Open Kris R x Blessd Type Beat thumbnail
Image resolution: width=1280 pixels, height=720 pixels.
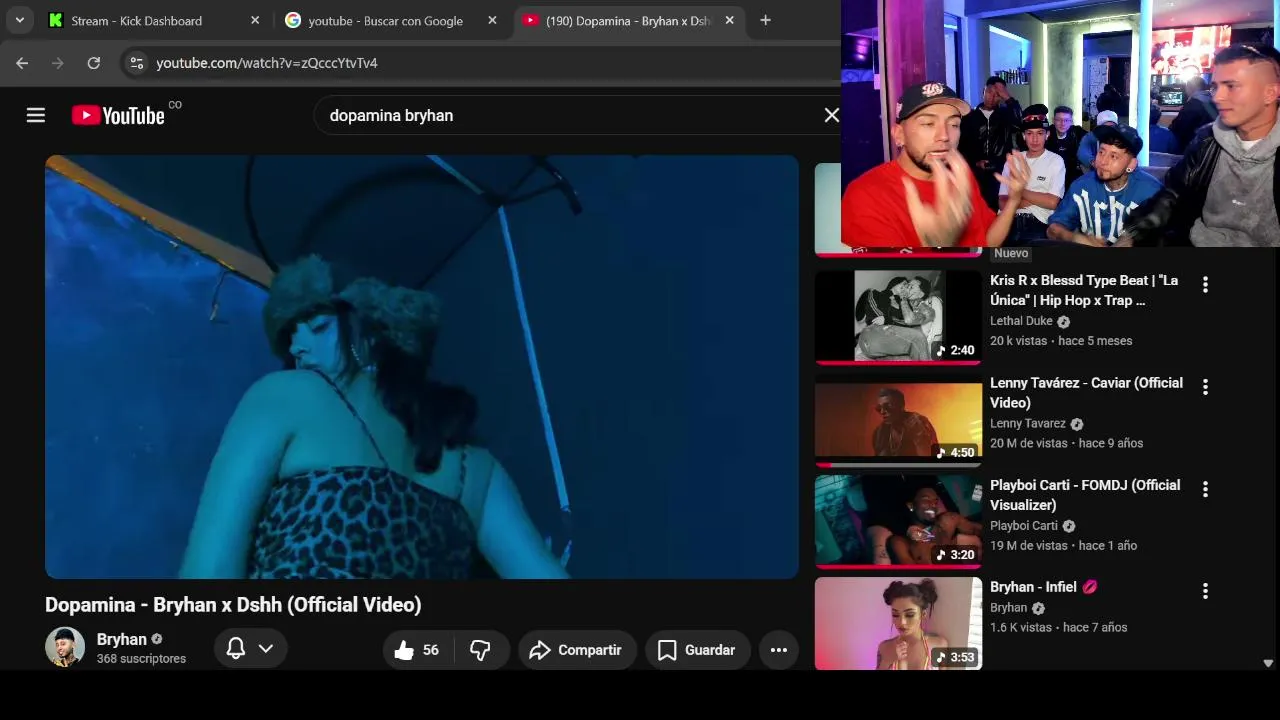pyautogui.click(x=898, y=316)
